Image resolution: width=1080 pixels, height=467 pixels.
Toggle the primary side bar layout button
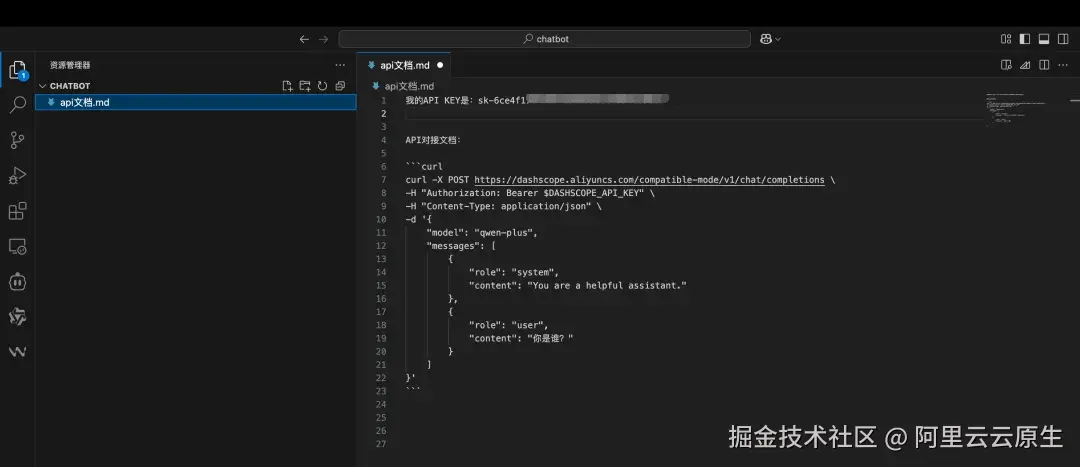point(1025,39)
